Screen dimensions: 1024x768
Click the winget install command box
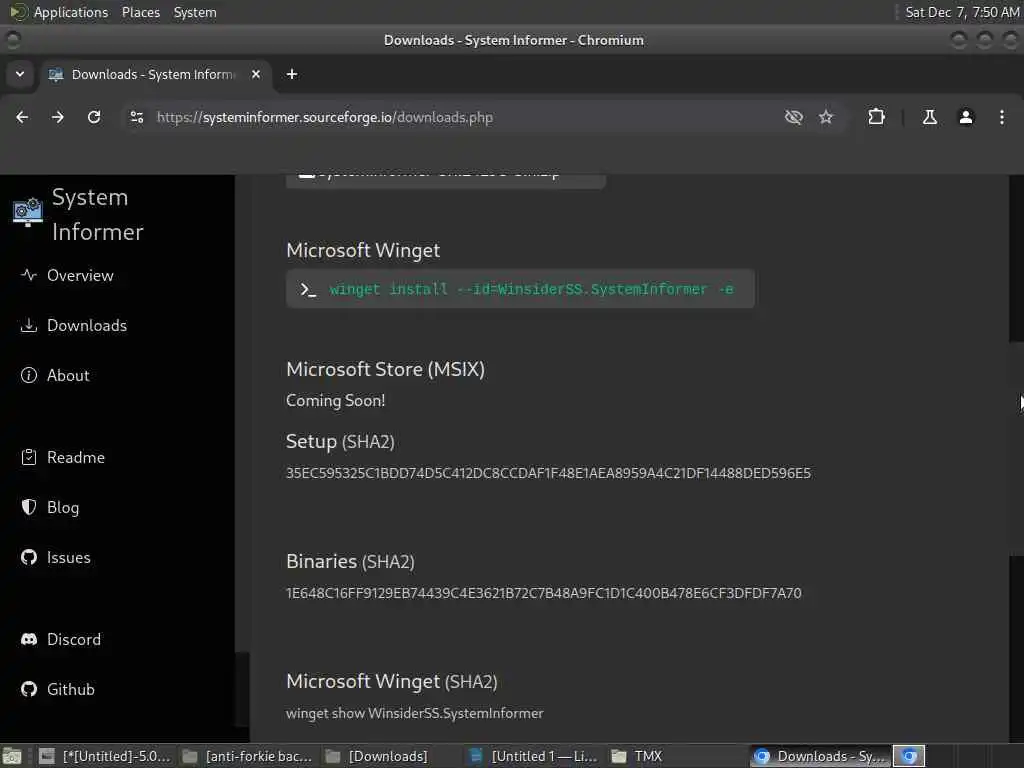tap(520, 289)
